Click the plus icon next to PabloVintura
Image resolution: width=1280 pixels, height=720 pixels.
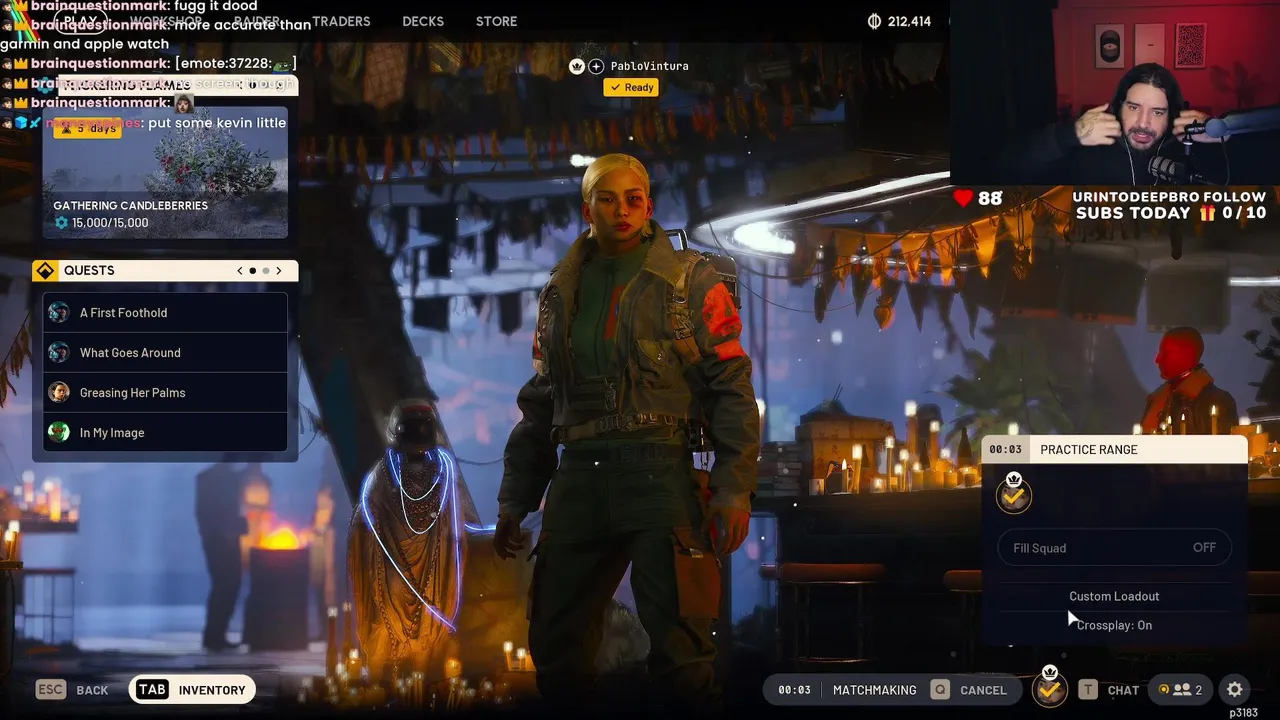596,66
